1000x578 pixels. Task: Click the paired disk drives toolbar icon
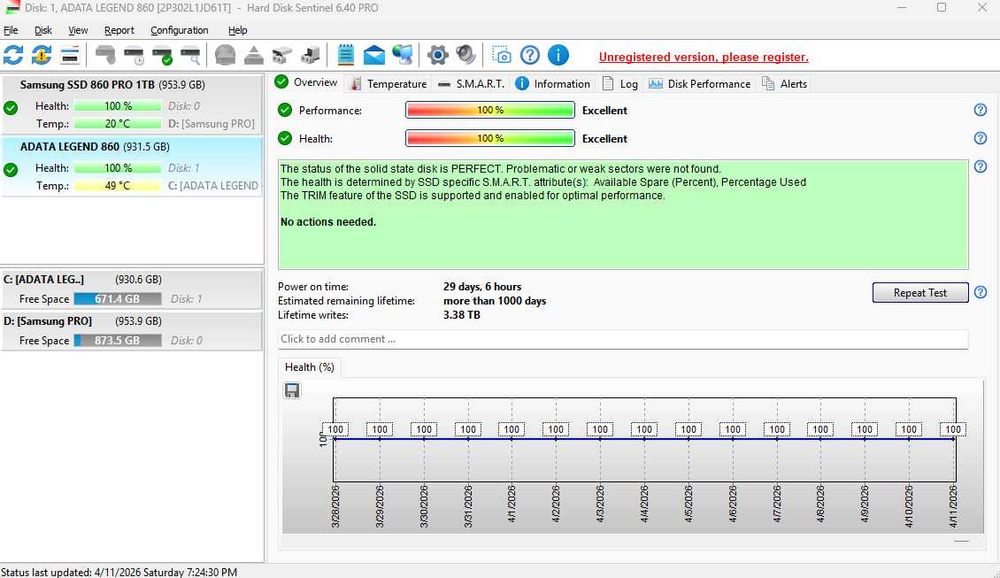pyautogui.click(x=282, y=56)
